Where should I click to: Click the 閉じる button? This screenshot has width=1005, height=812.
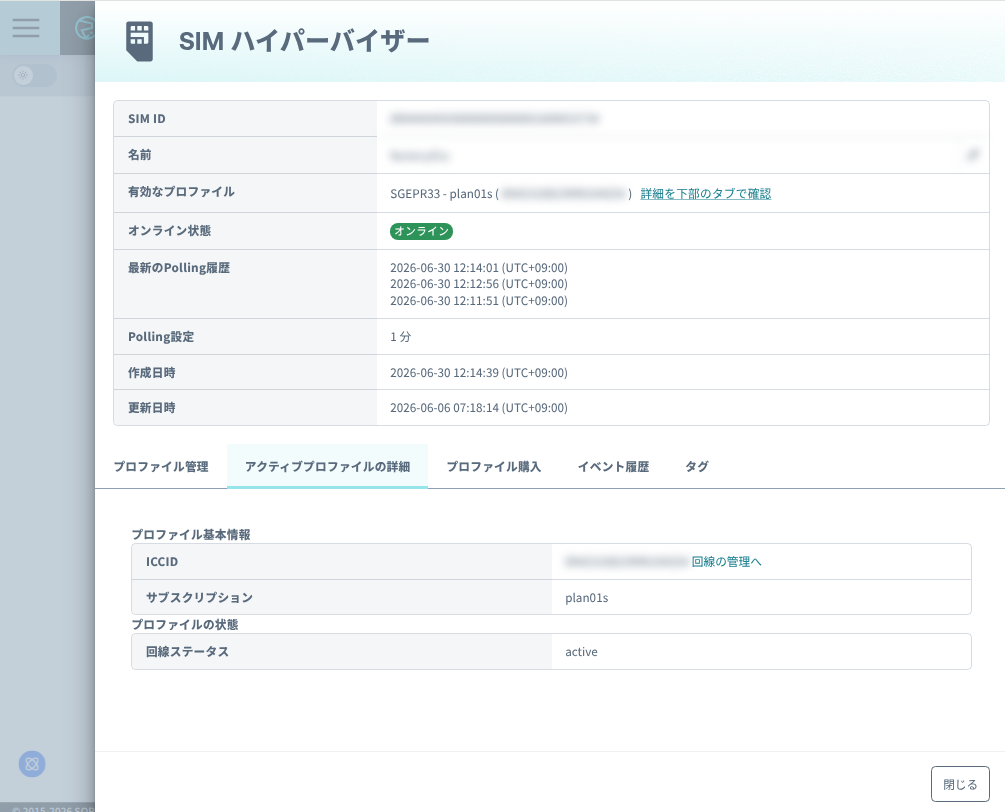coord(960,784)
